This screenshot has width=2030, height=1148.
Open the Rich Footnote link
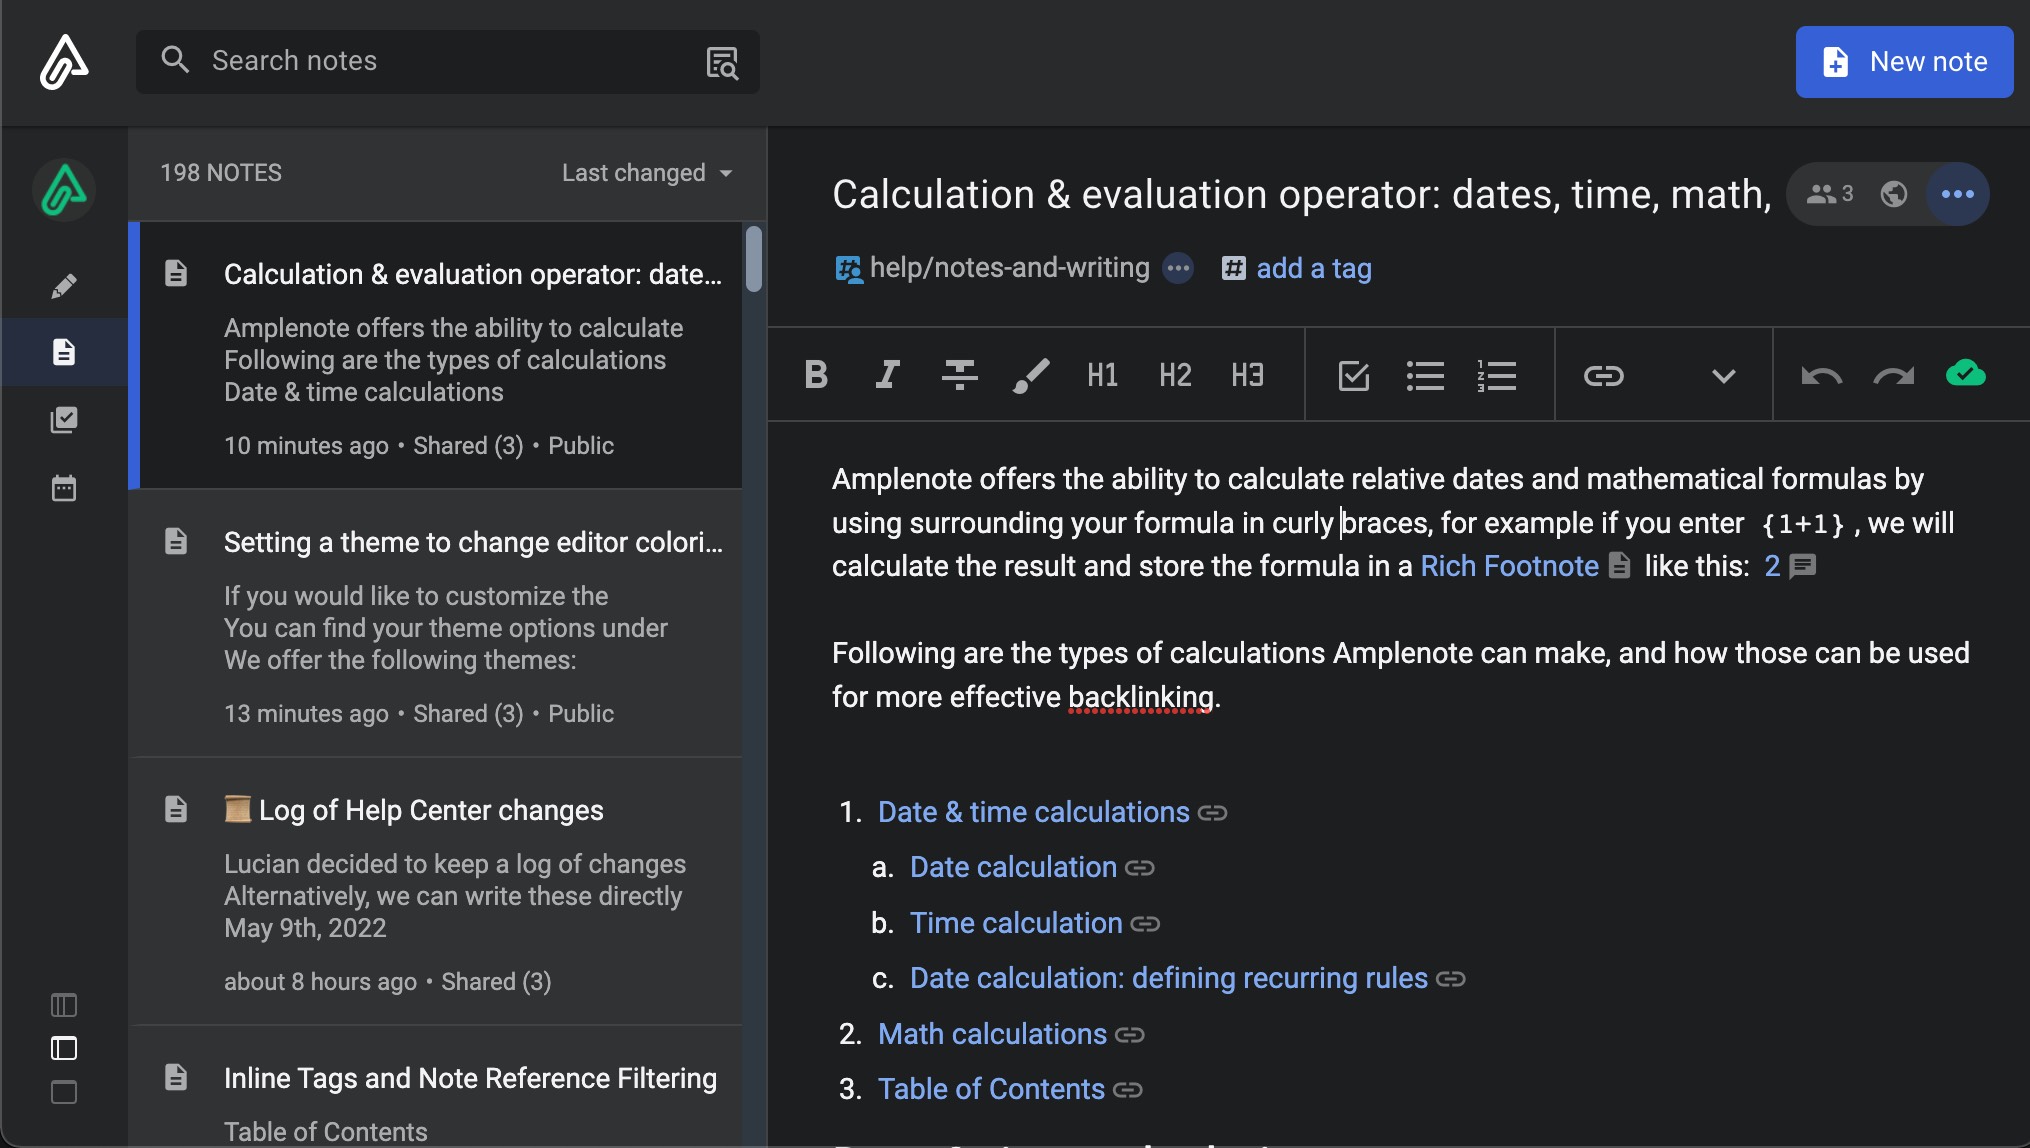[1509, 566]
